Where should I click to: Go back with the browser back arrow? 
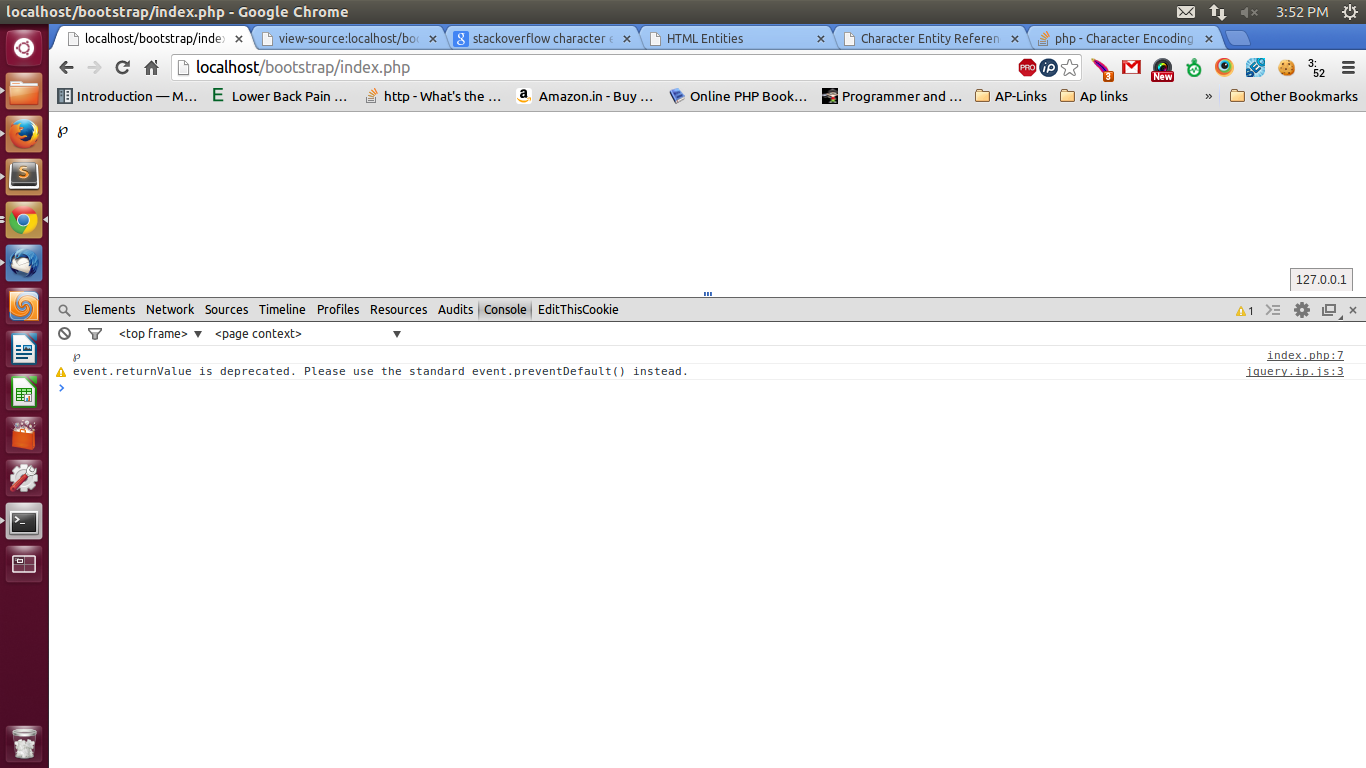(x=66, y=67)
